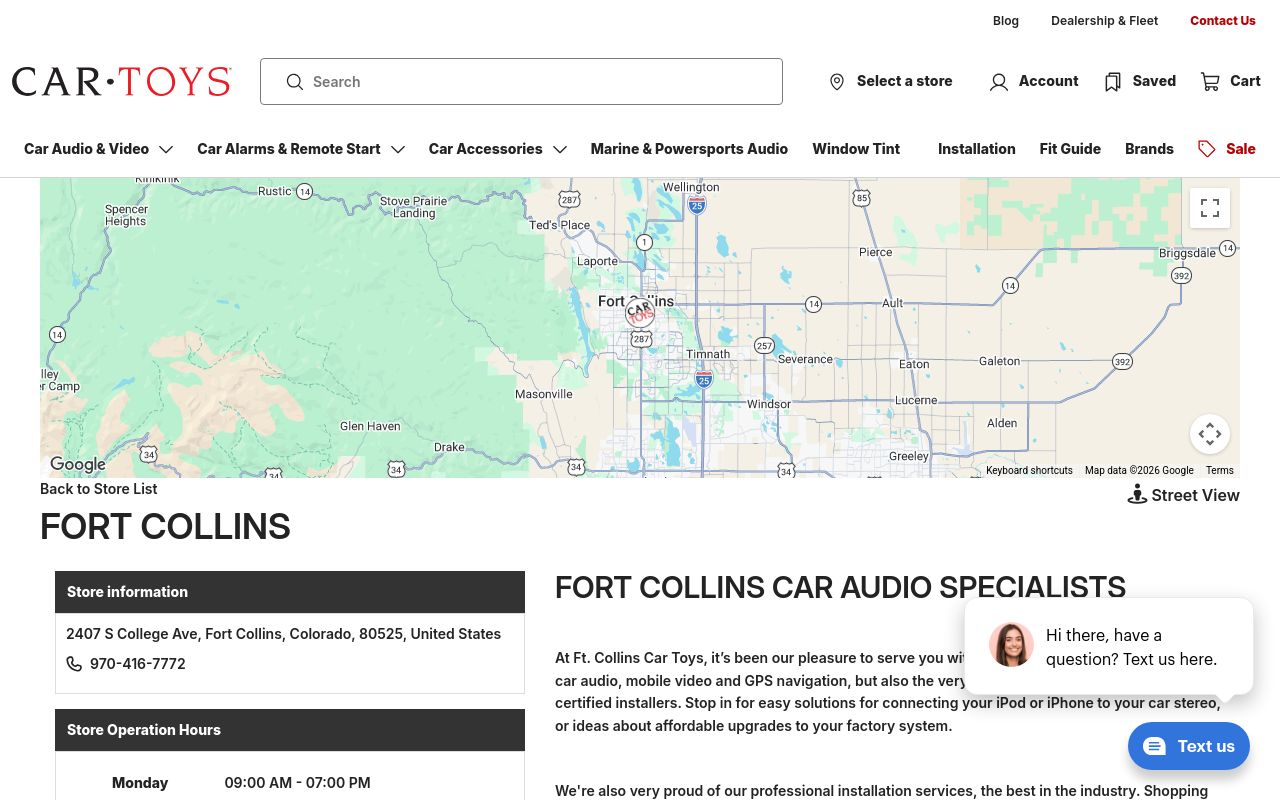Click the Google logo on map
The height and width of the screenshot is (800, 1280).
click(x=78, y=464)
